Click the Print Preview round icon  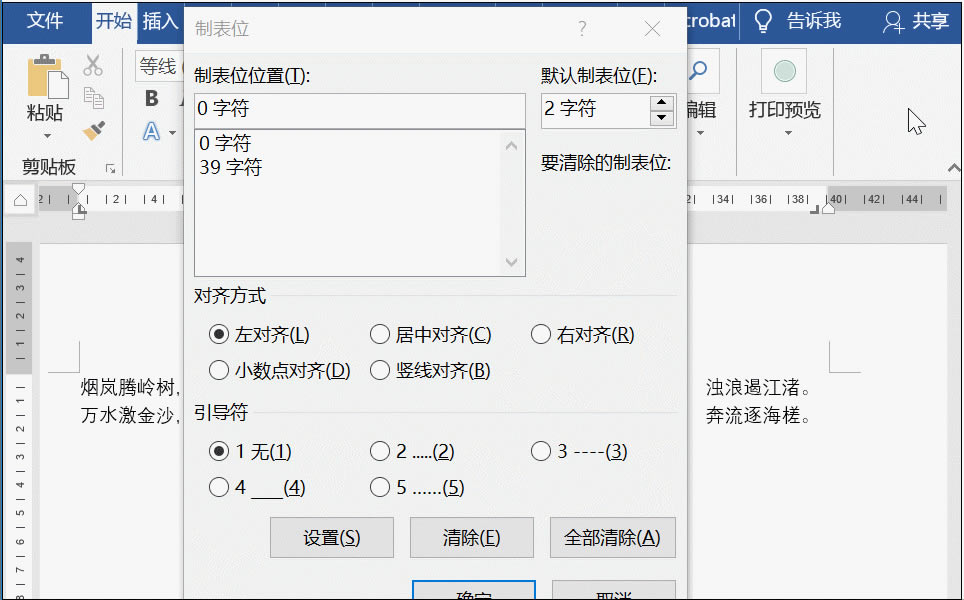click(784, 71)
